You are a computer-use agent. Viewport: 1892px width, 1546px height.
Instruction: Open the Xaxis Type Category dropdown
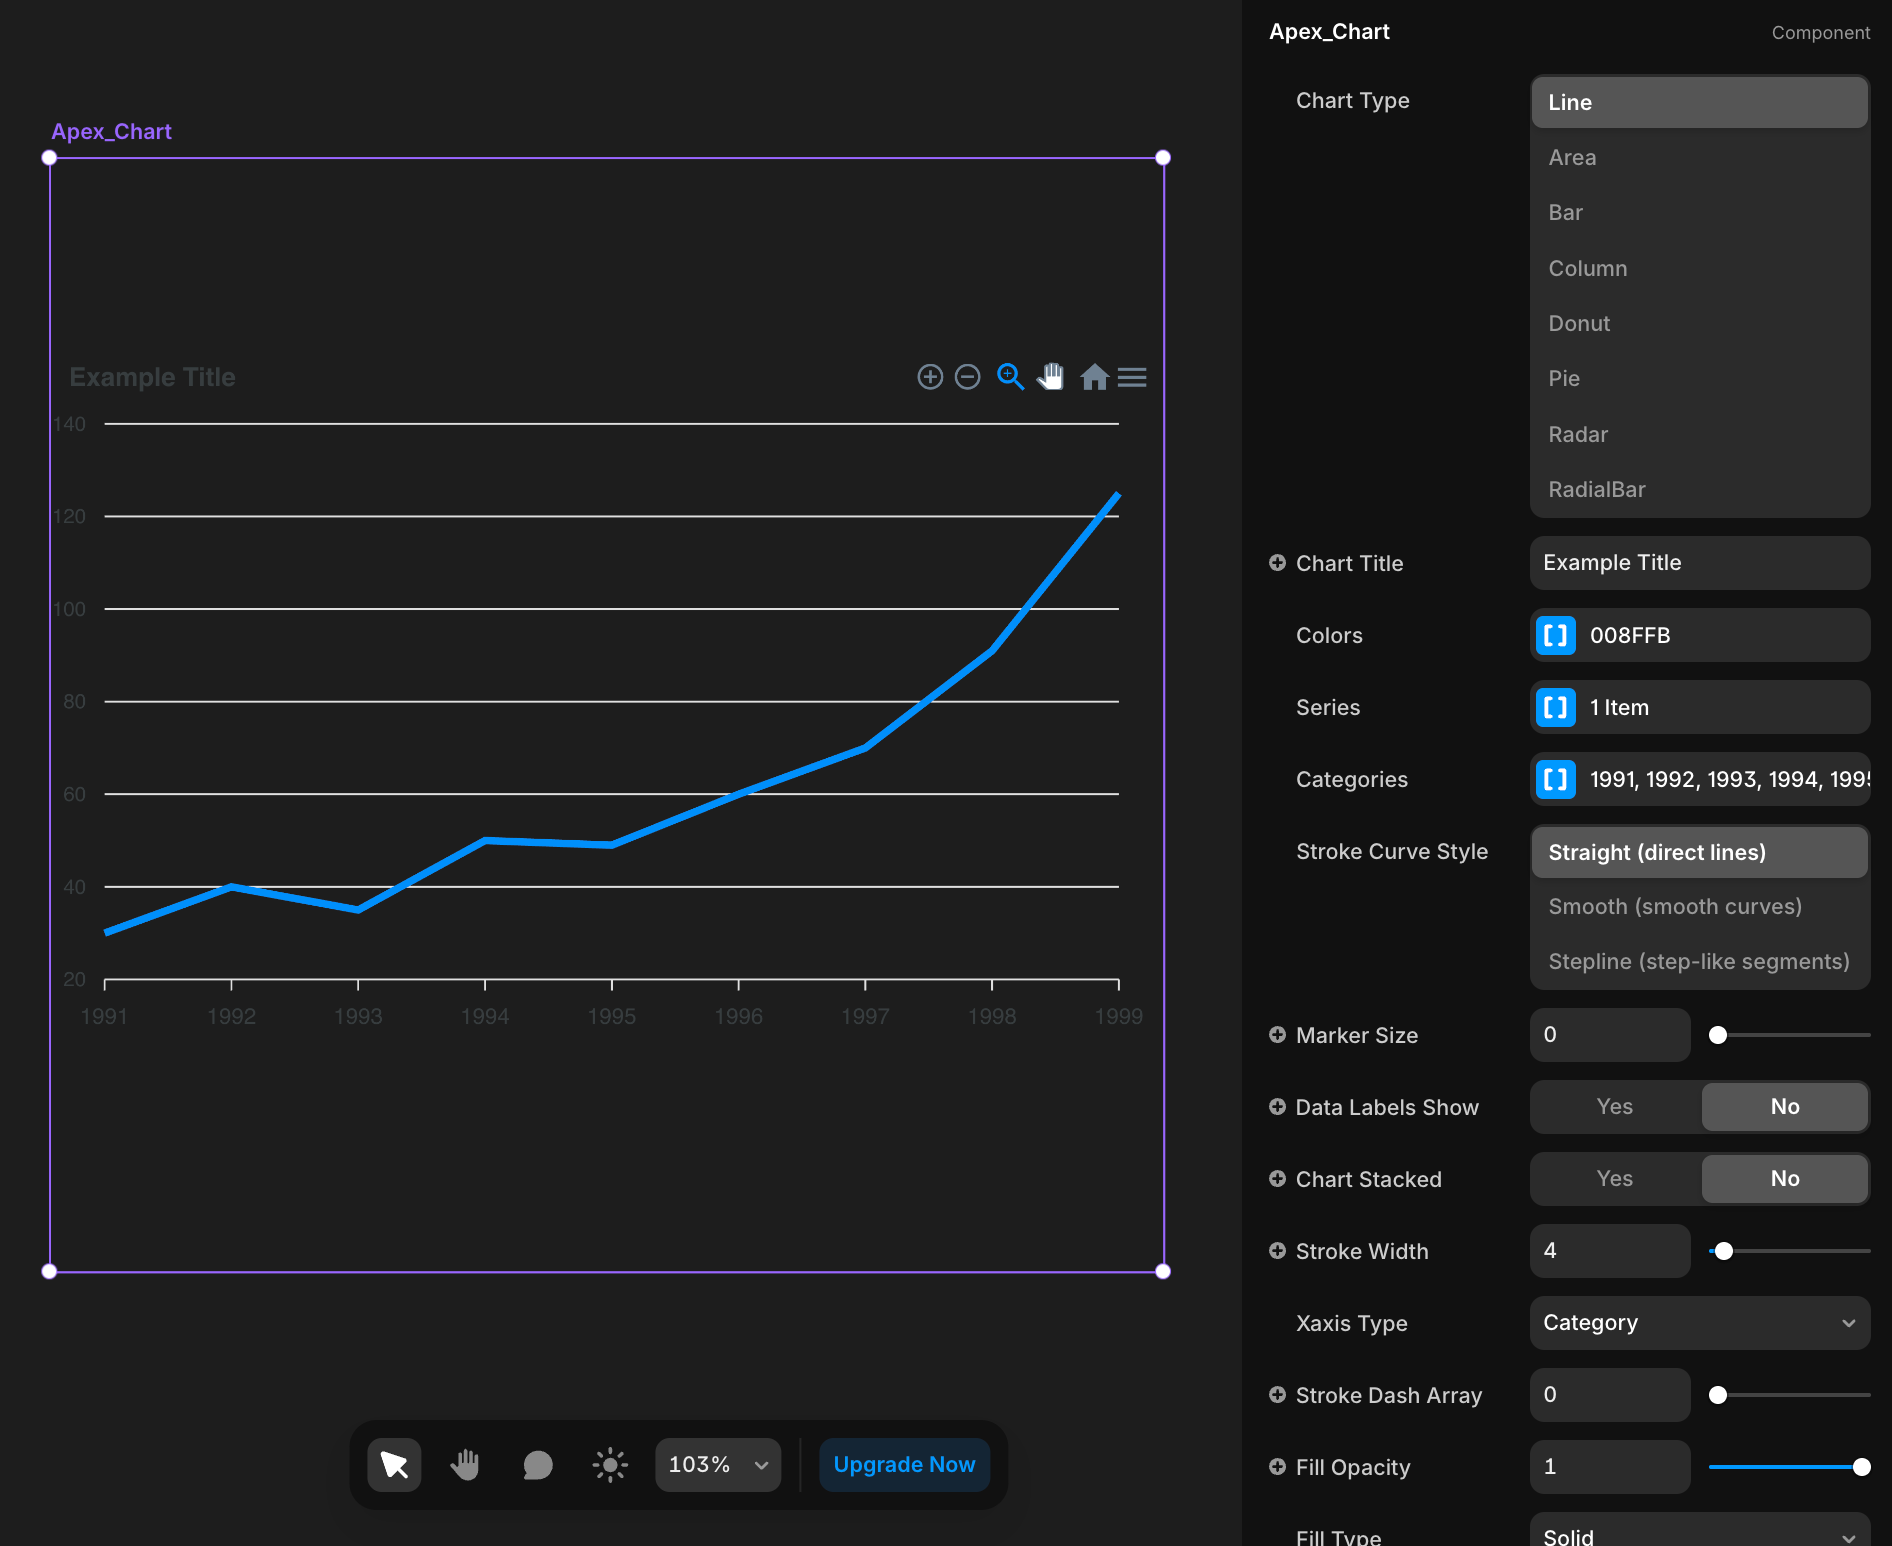(1699, 1323)
